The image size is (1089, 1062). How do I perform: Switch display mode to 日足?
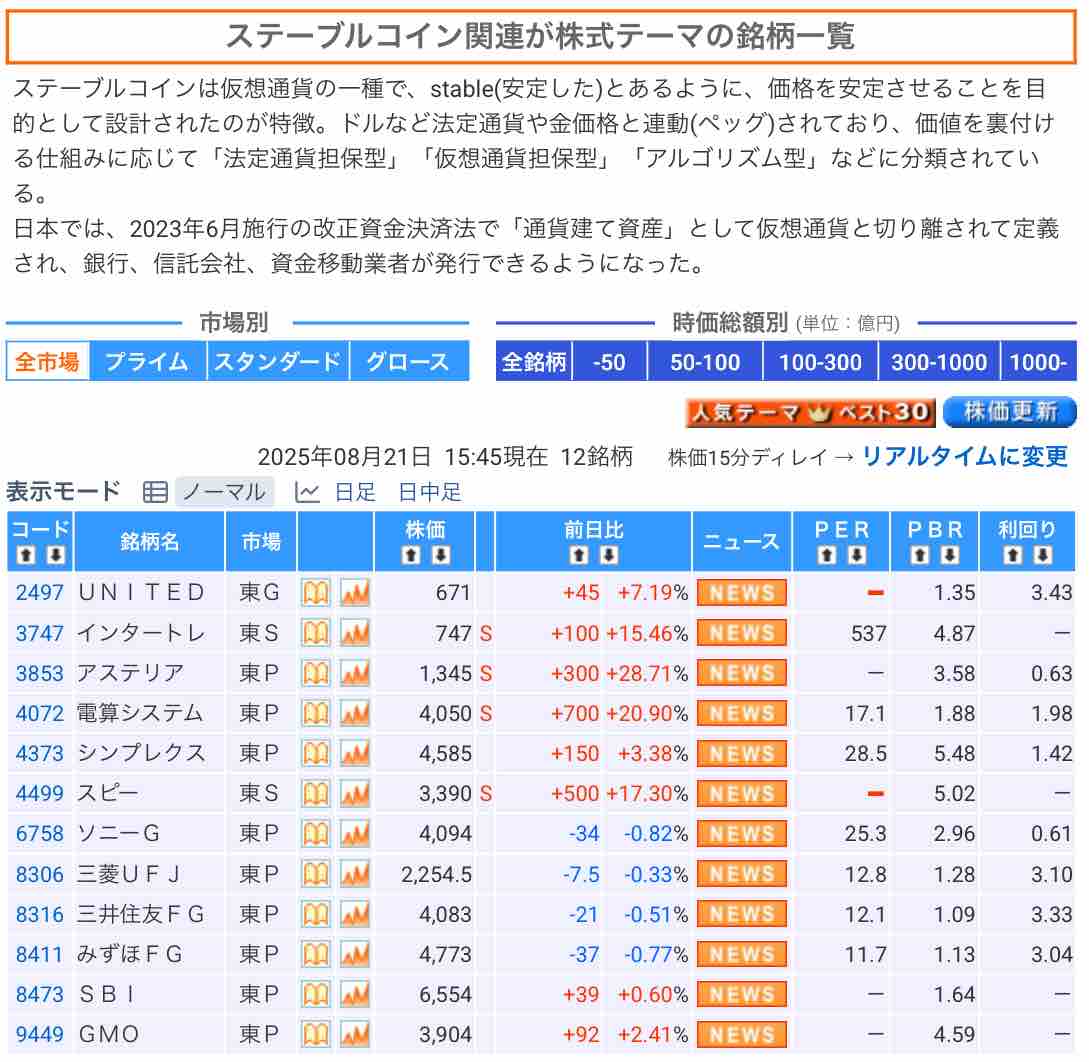point(355,492)
